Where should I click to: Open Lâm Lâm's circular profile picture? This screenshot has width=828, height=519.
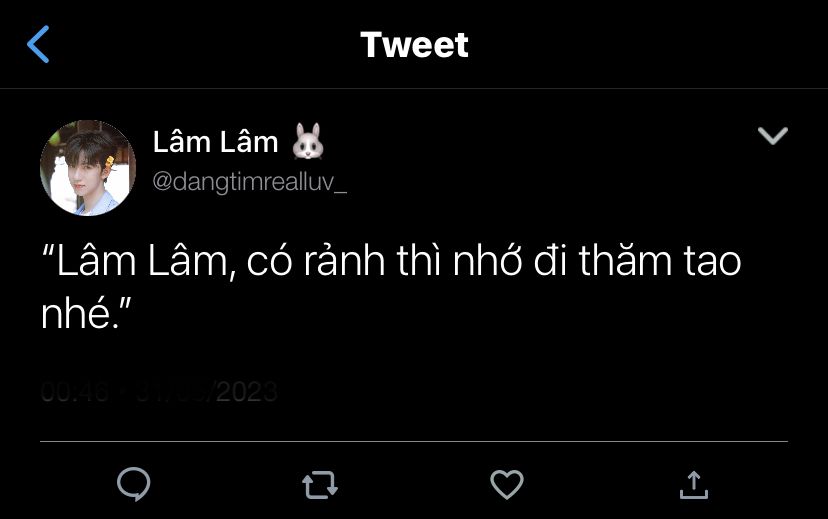pos(88,168)
